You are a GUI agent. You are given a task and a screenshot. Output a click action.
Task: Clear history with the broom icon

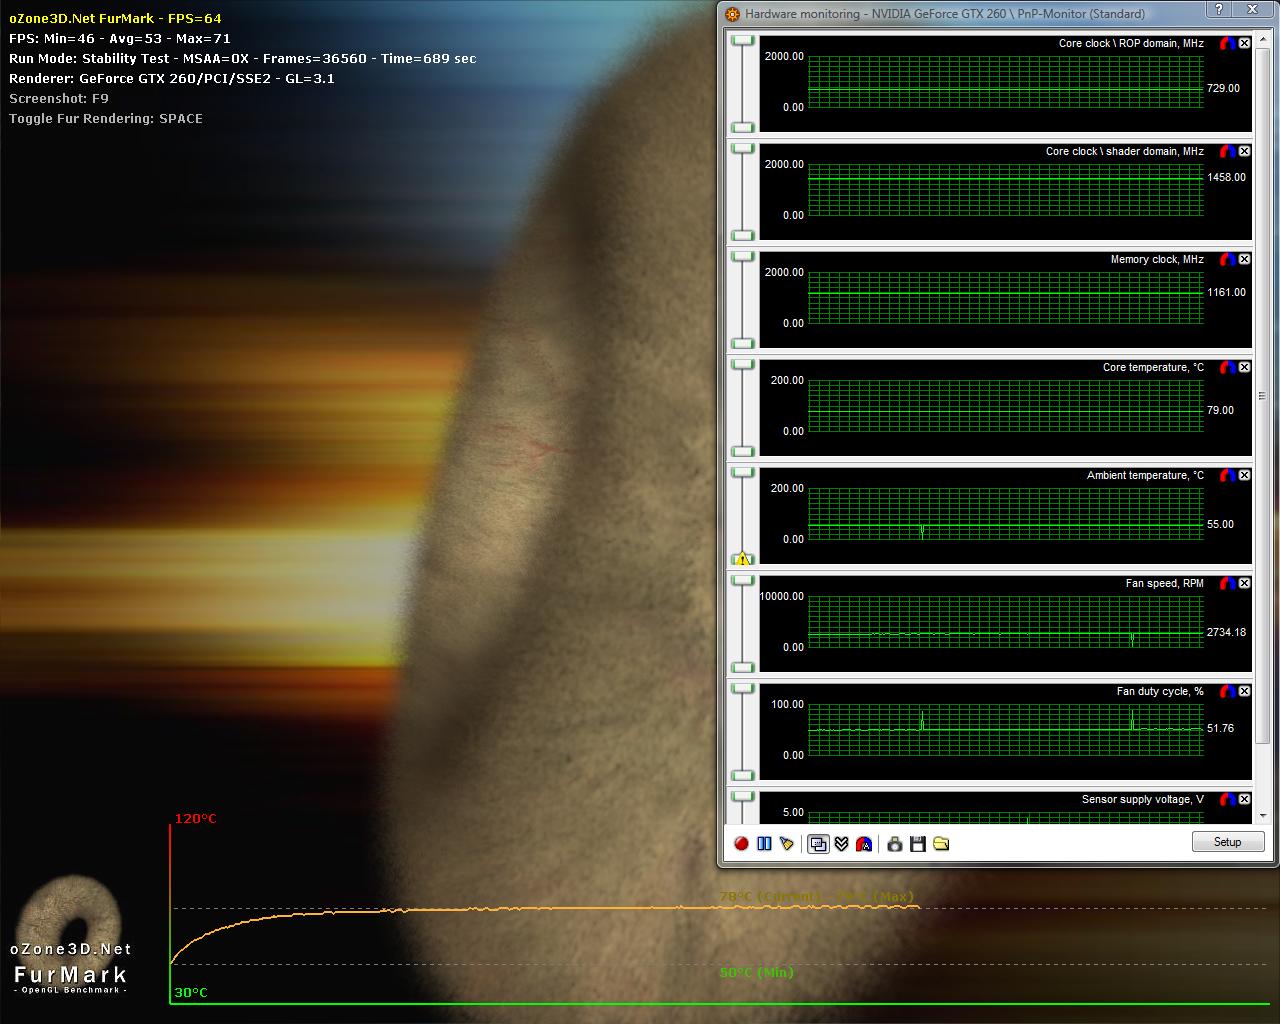coord(787,844)
